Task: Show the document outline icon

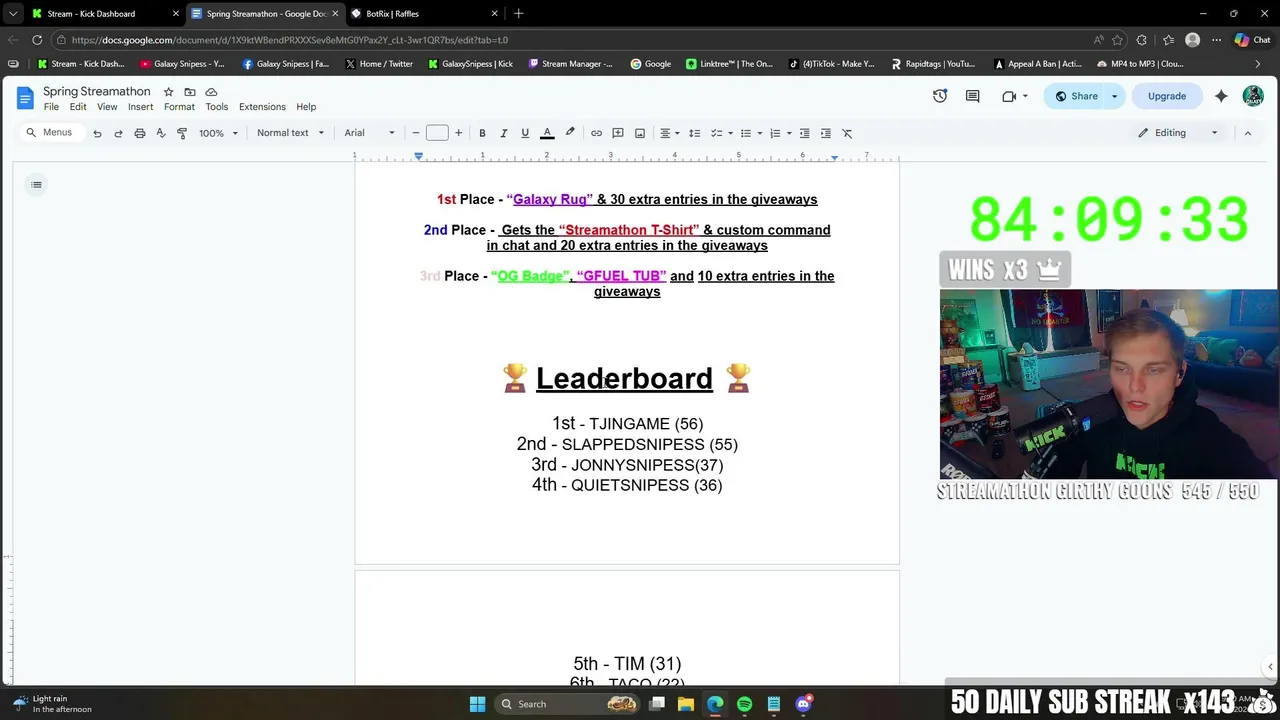Action: pos(36,184)
